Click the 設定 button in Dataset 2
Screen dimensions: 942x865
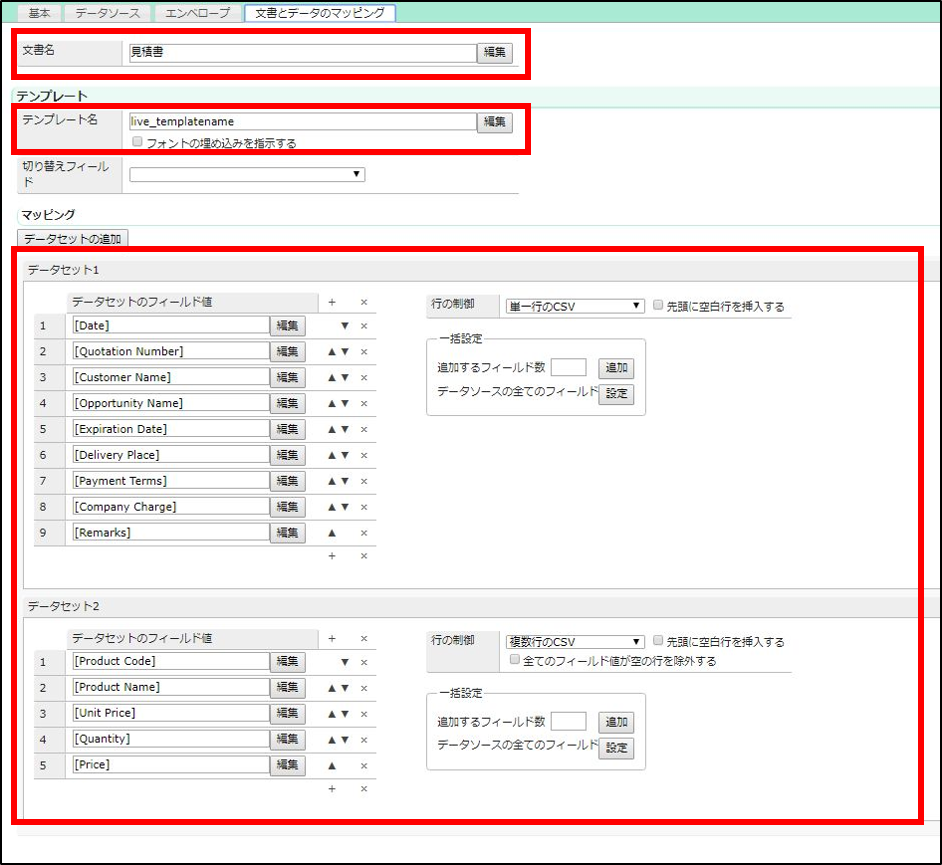616,748
